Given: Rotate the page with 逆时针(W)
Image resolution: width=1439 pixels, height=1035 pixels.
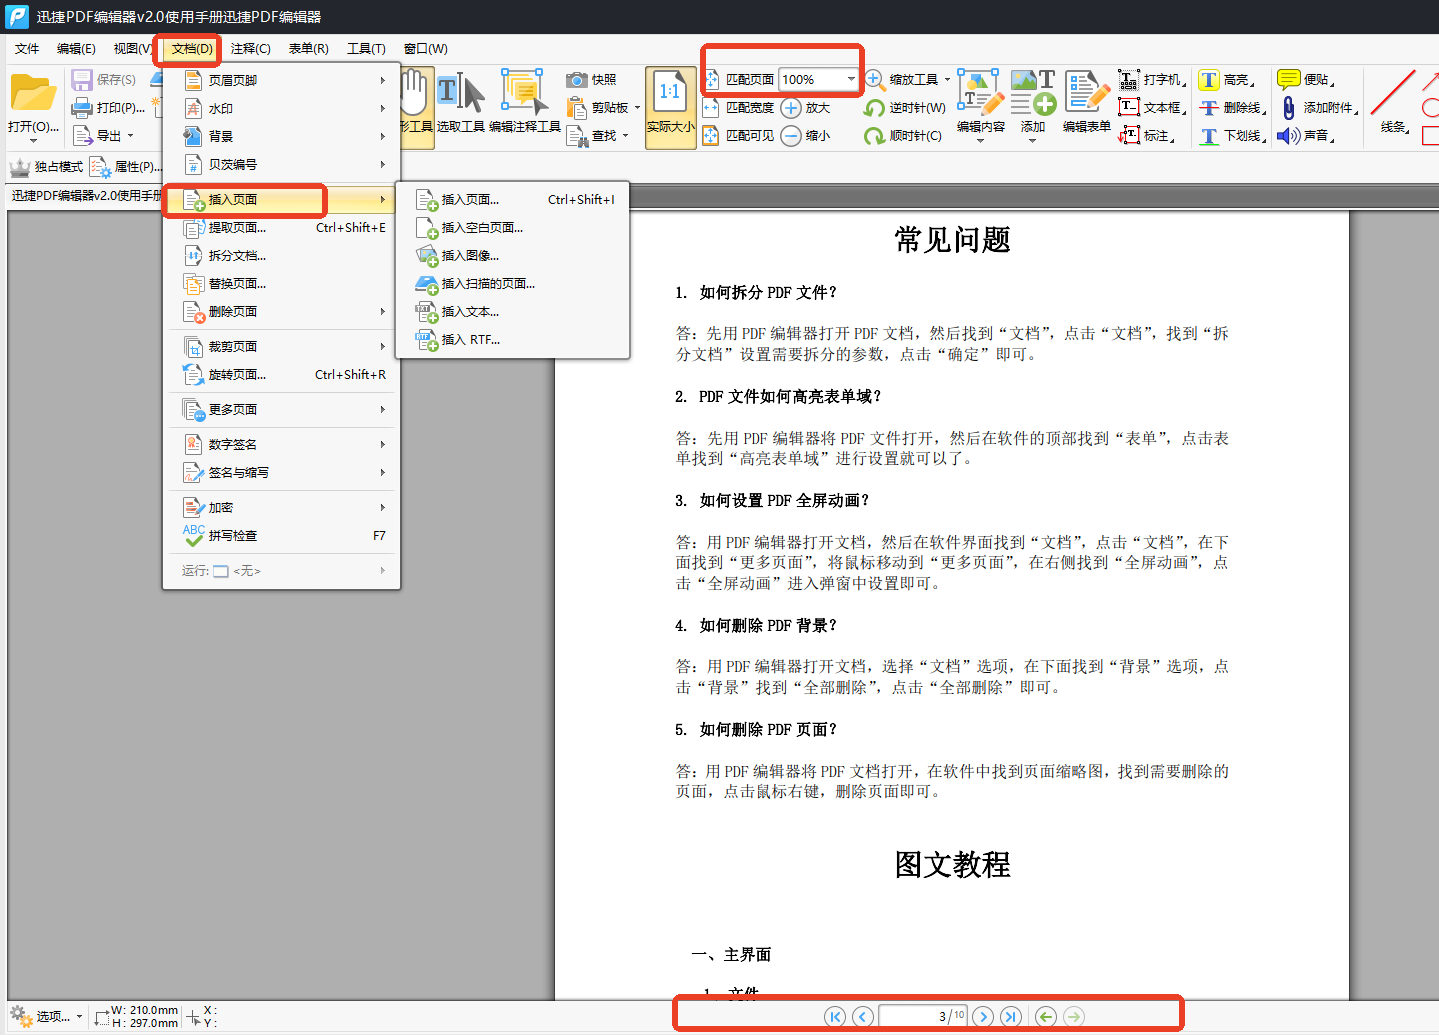Looking at the screenshot, I should 905,108.
